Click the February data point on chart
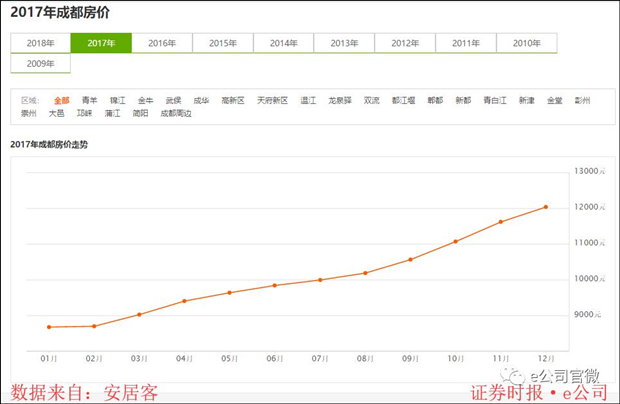Viewport: 620px width, 404px height. 94,326
